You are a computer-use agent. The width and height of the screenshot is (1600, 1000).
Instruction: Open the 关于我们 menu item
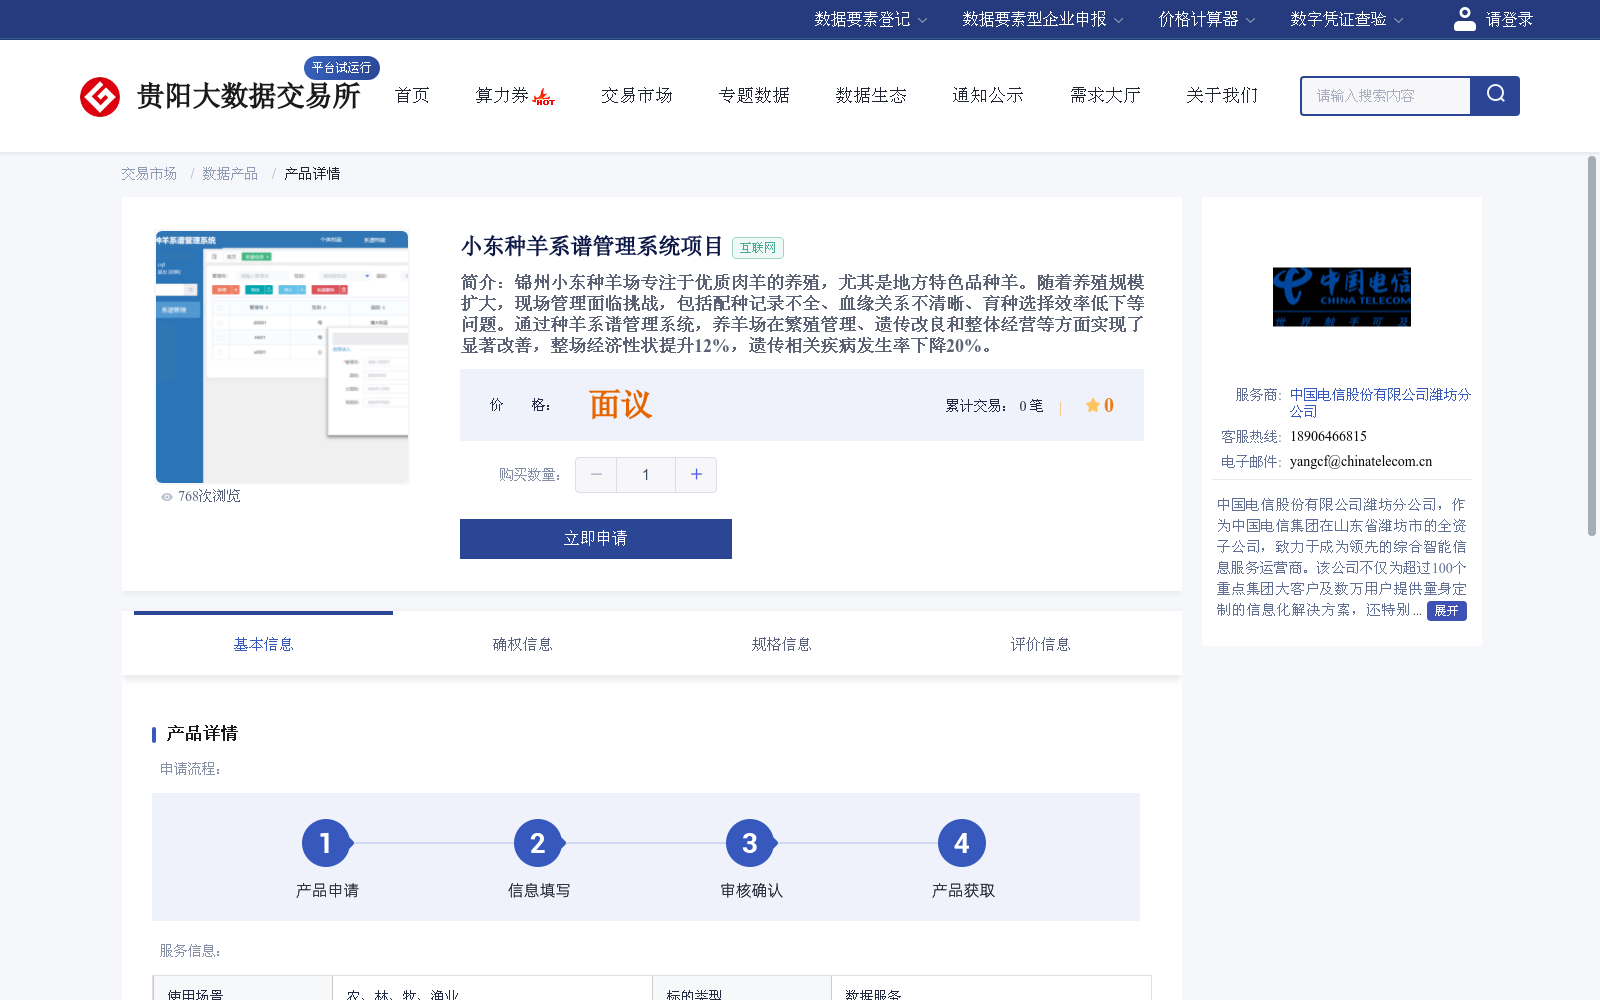pyautogui.click(x=1222, y=95)
